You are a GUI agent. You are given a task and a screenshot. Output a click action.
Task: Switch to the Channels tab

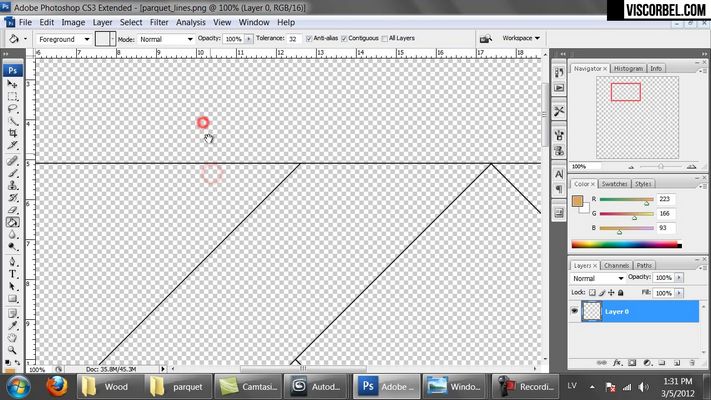click(616, 265)
